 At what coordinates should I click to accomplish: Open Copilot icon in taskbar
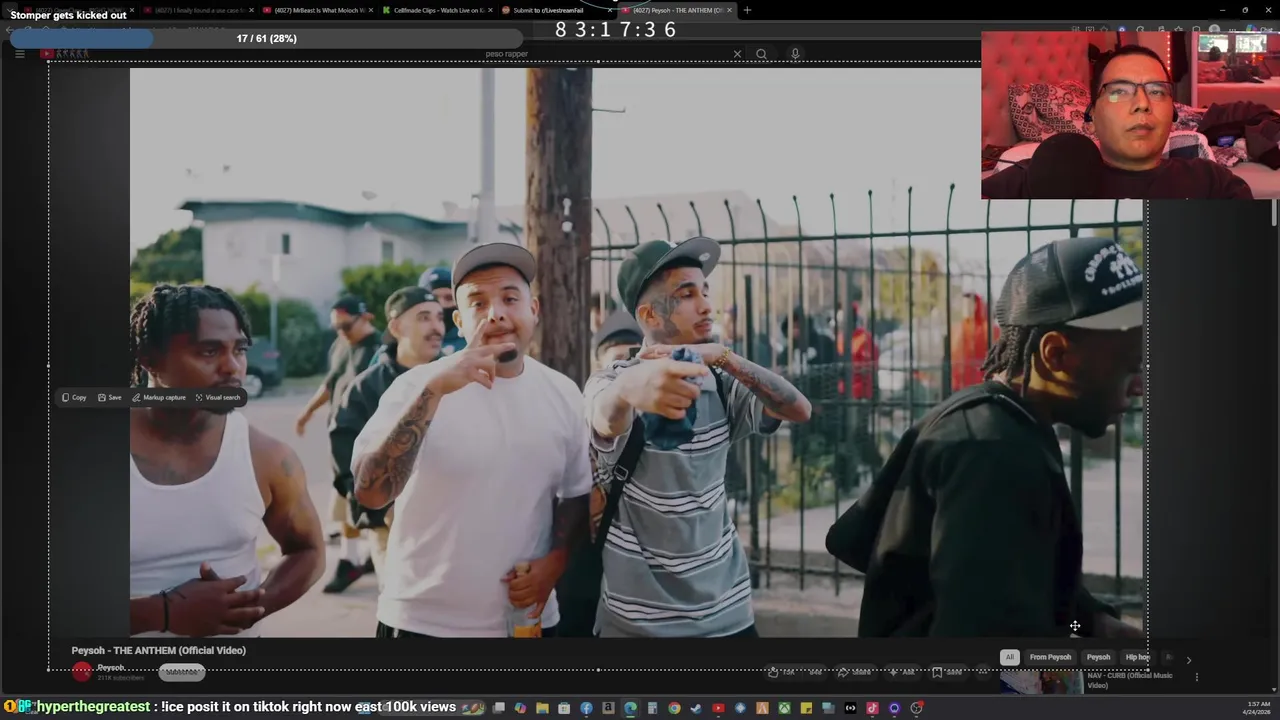tap(520, 708)
